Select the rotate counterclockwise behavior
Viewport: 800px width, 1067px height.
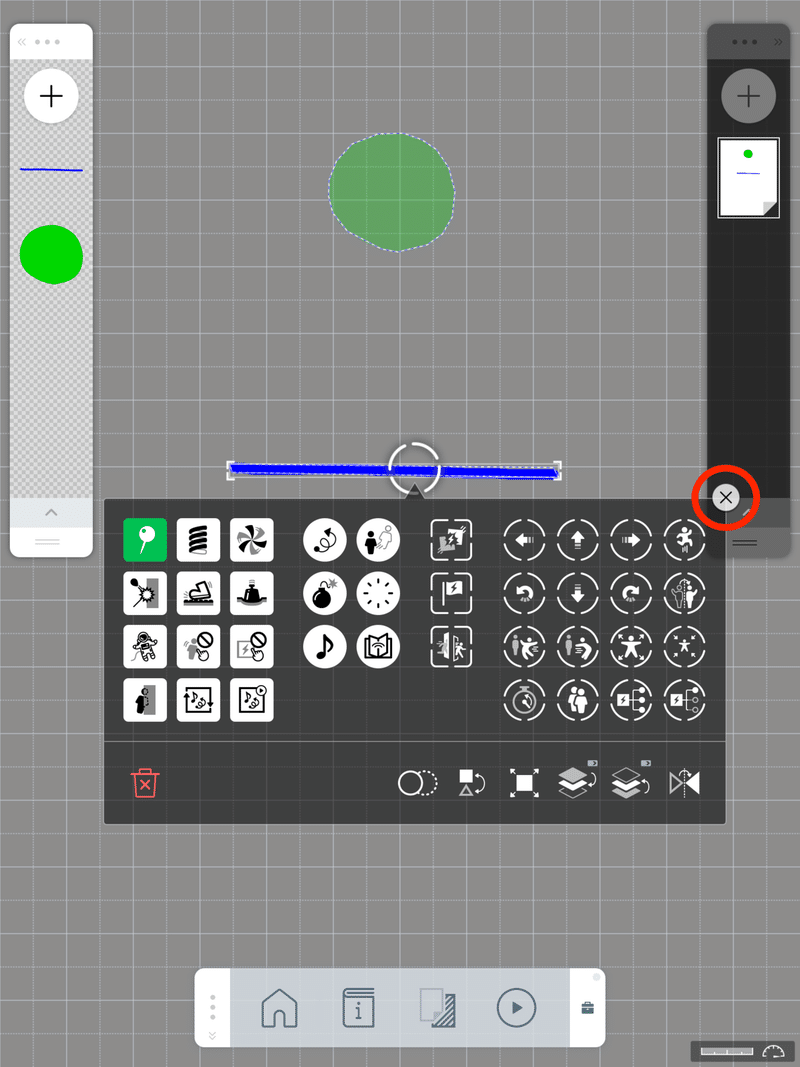[x=524, y=593]
